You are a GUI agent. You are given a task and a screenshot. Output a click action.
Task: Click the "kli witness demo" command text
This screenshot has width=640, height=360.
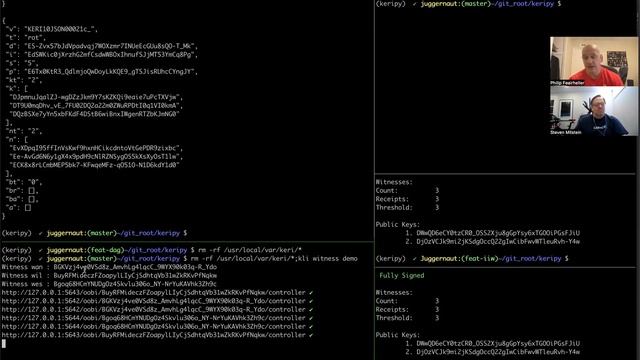(329, 259)
